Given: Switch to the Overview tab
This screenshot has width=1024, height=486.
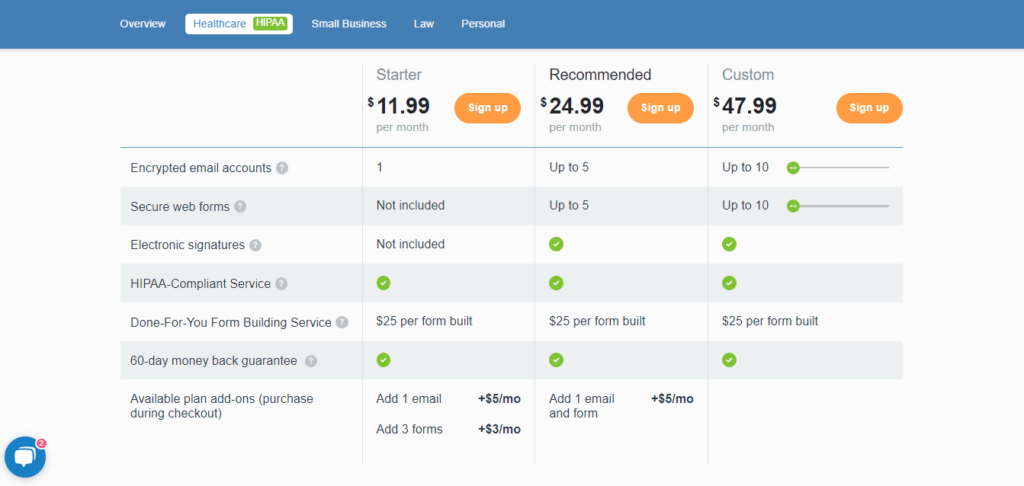Looking at the screenshot, I should click(x=143, y=24).
